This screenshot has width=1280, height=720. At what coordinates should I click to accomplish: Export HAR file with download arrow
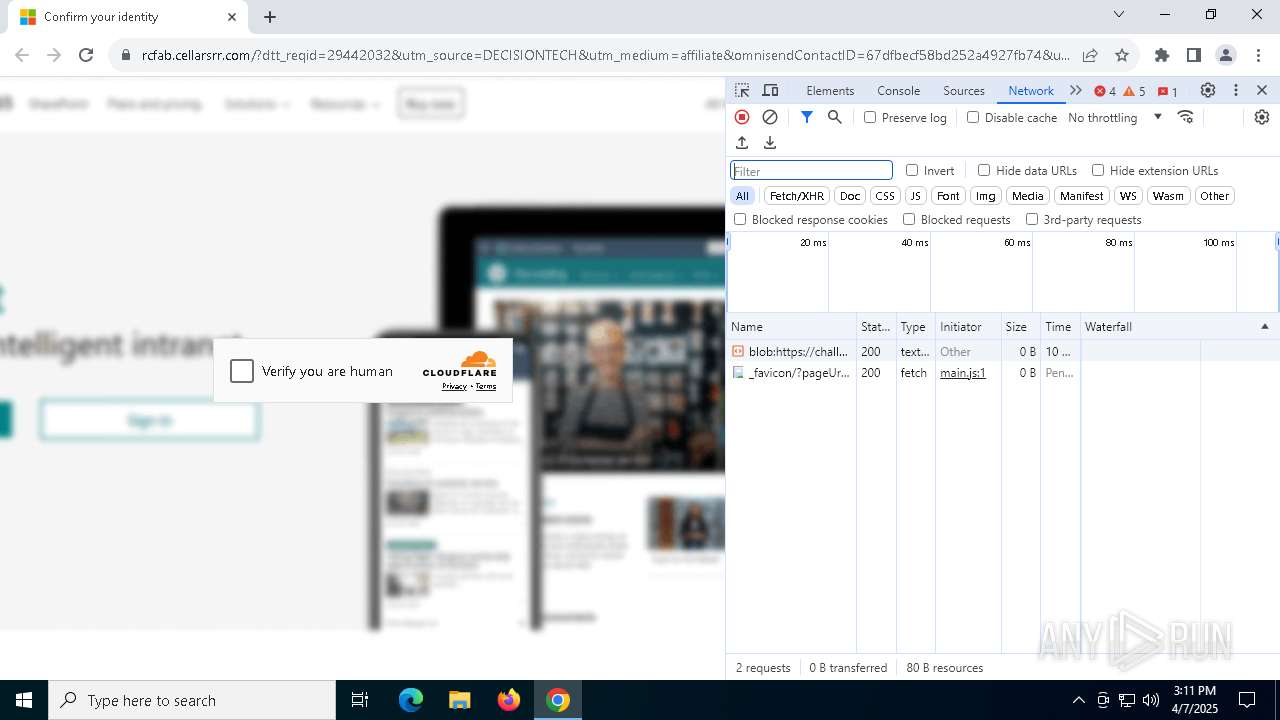click(x=770, y=143)
